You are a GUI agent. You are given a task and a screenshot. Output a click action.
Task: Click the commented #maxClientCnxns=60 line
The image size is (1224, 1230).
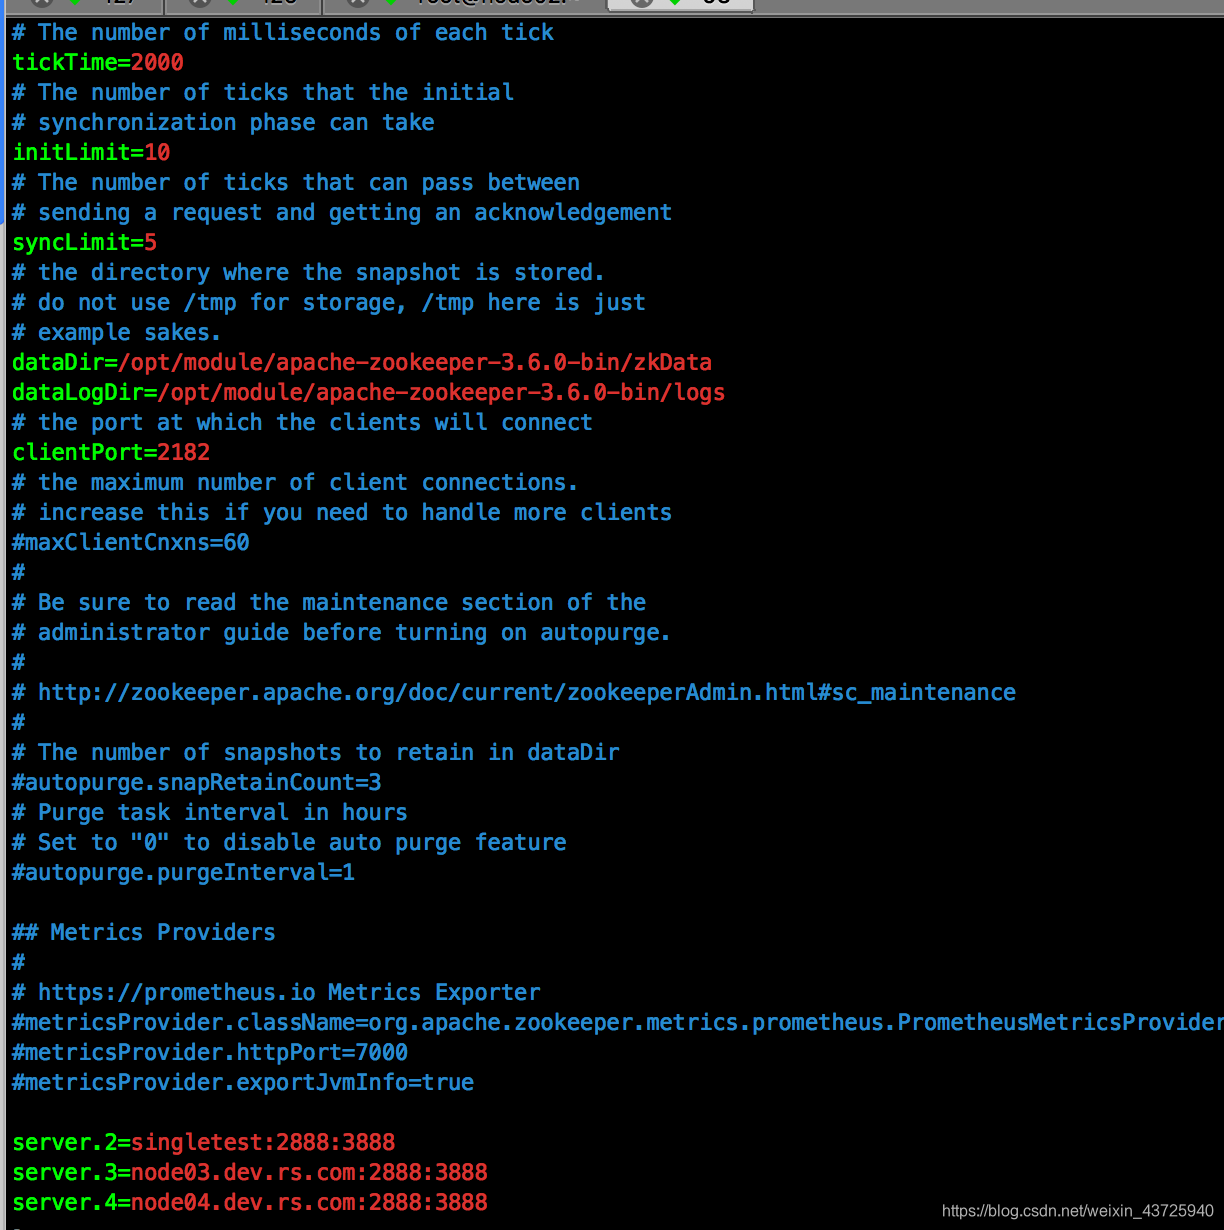(x=130, y=542)
